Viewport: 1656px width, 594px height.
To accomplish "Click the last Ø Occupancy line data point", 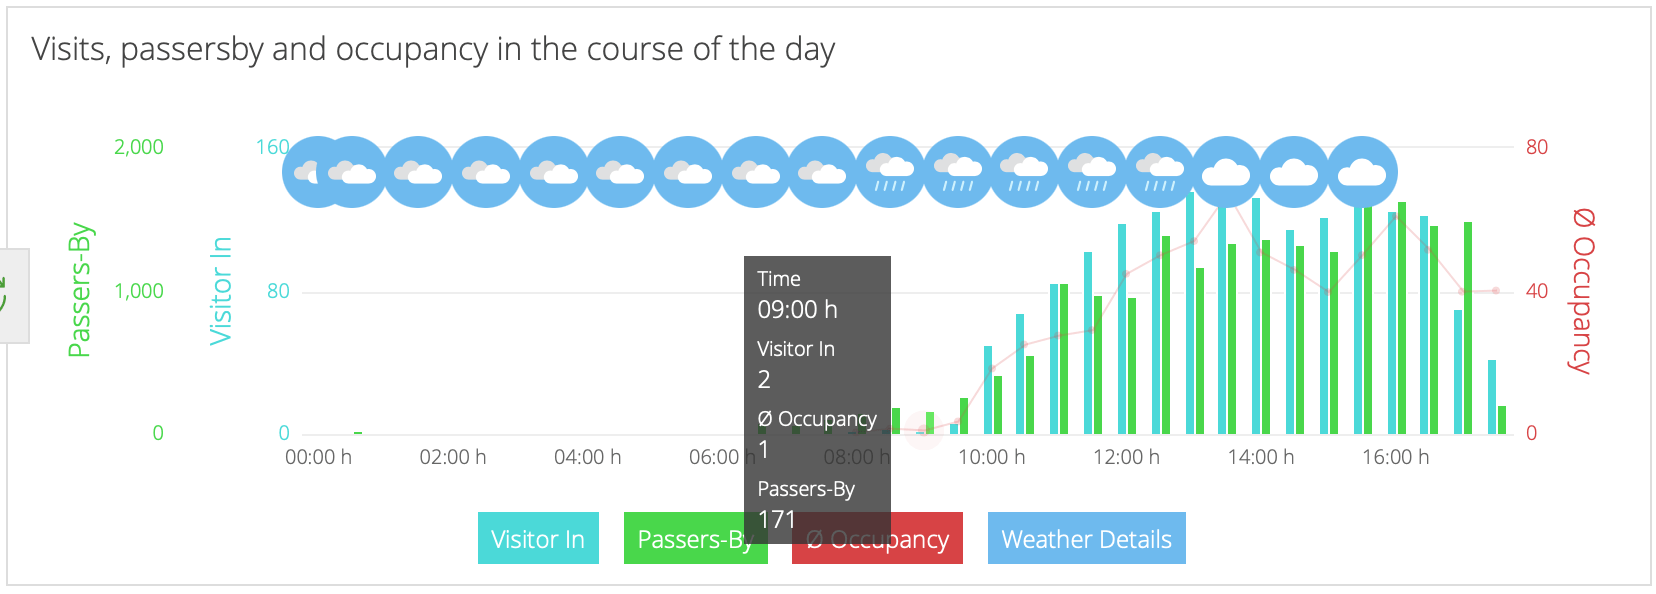I will [1495, 291].
